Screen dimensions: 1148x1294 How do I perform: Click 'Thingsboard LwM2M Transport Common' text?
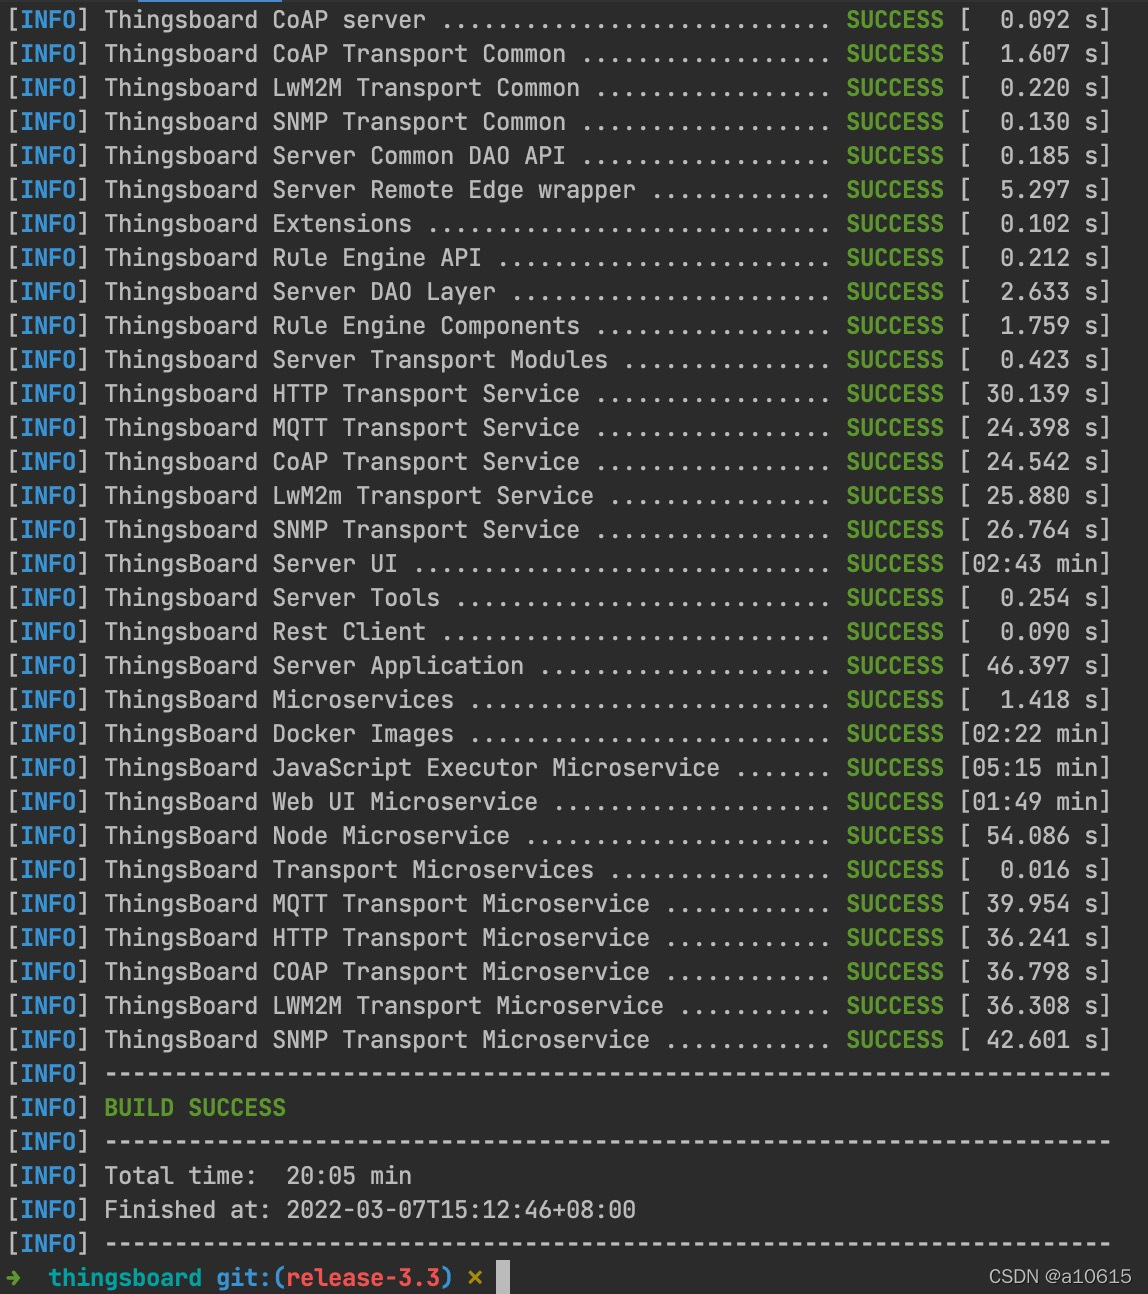pos(342,88)
